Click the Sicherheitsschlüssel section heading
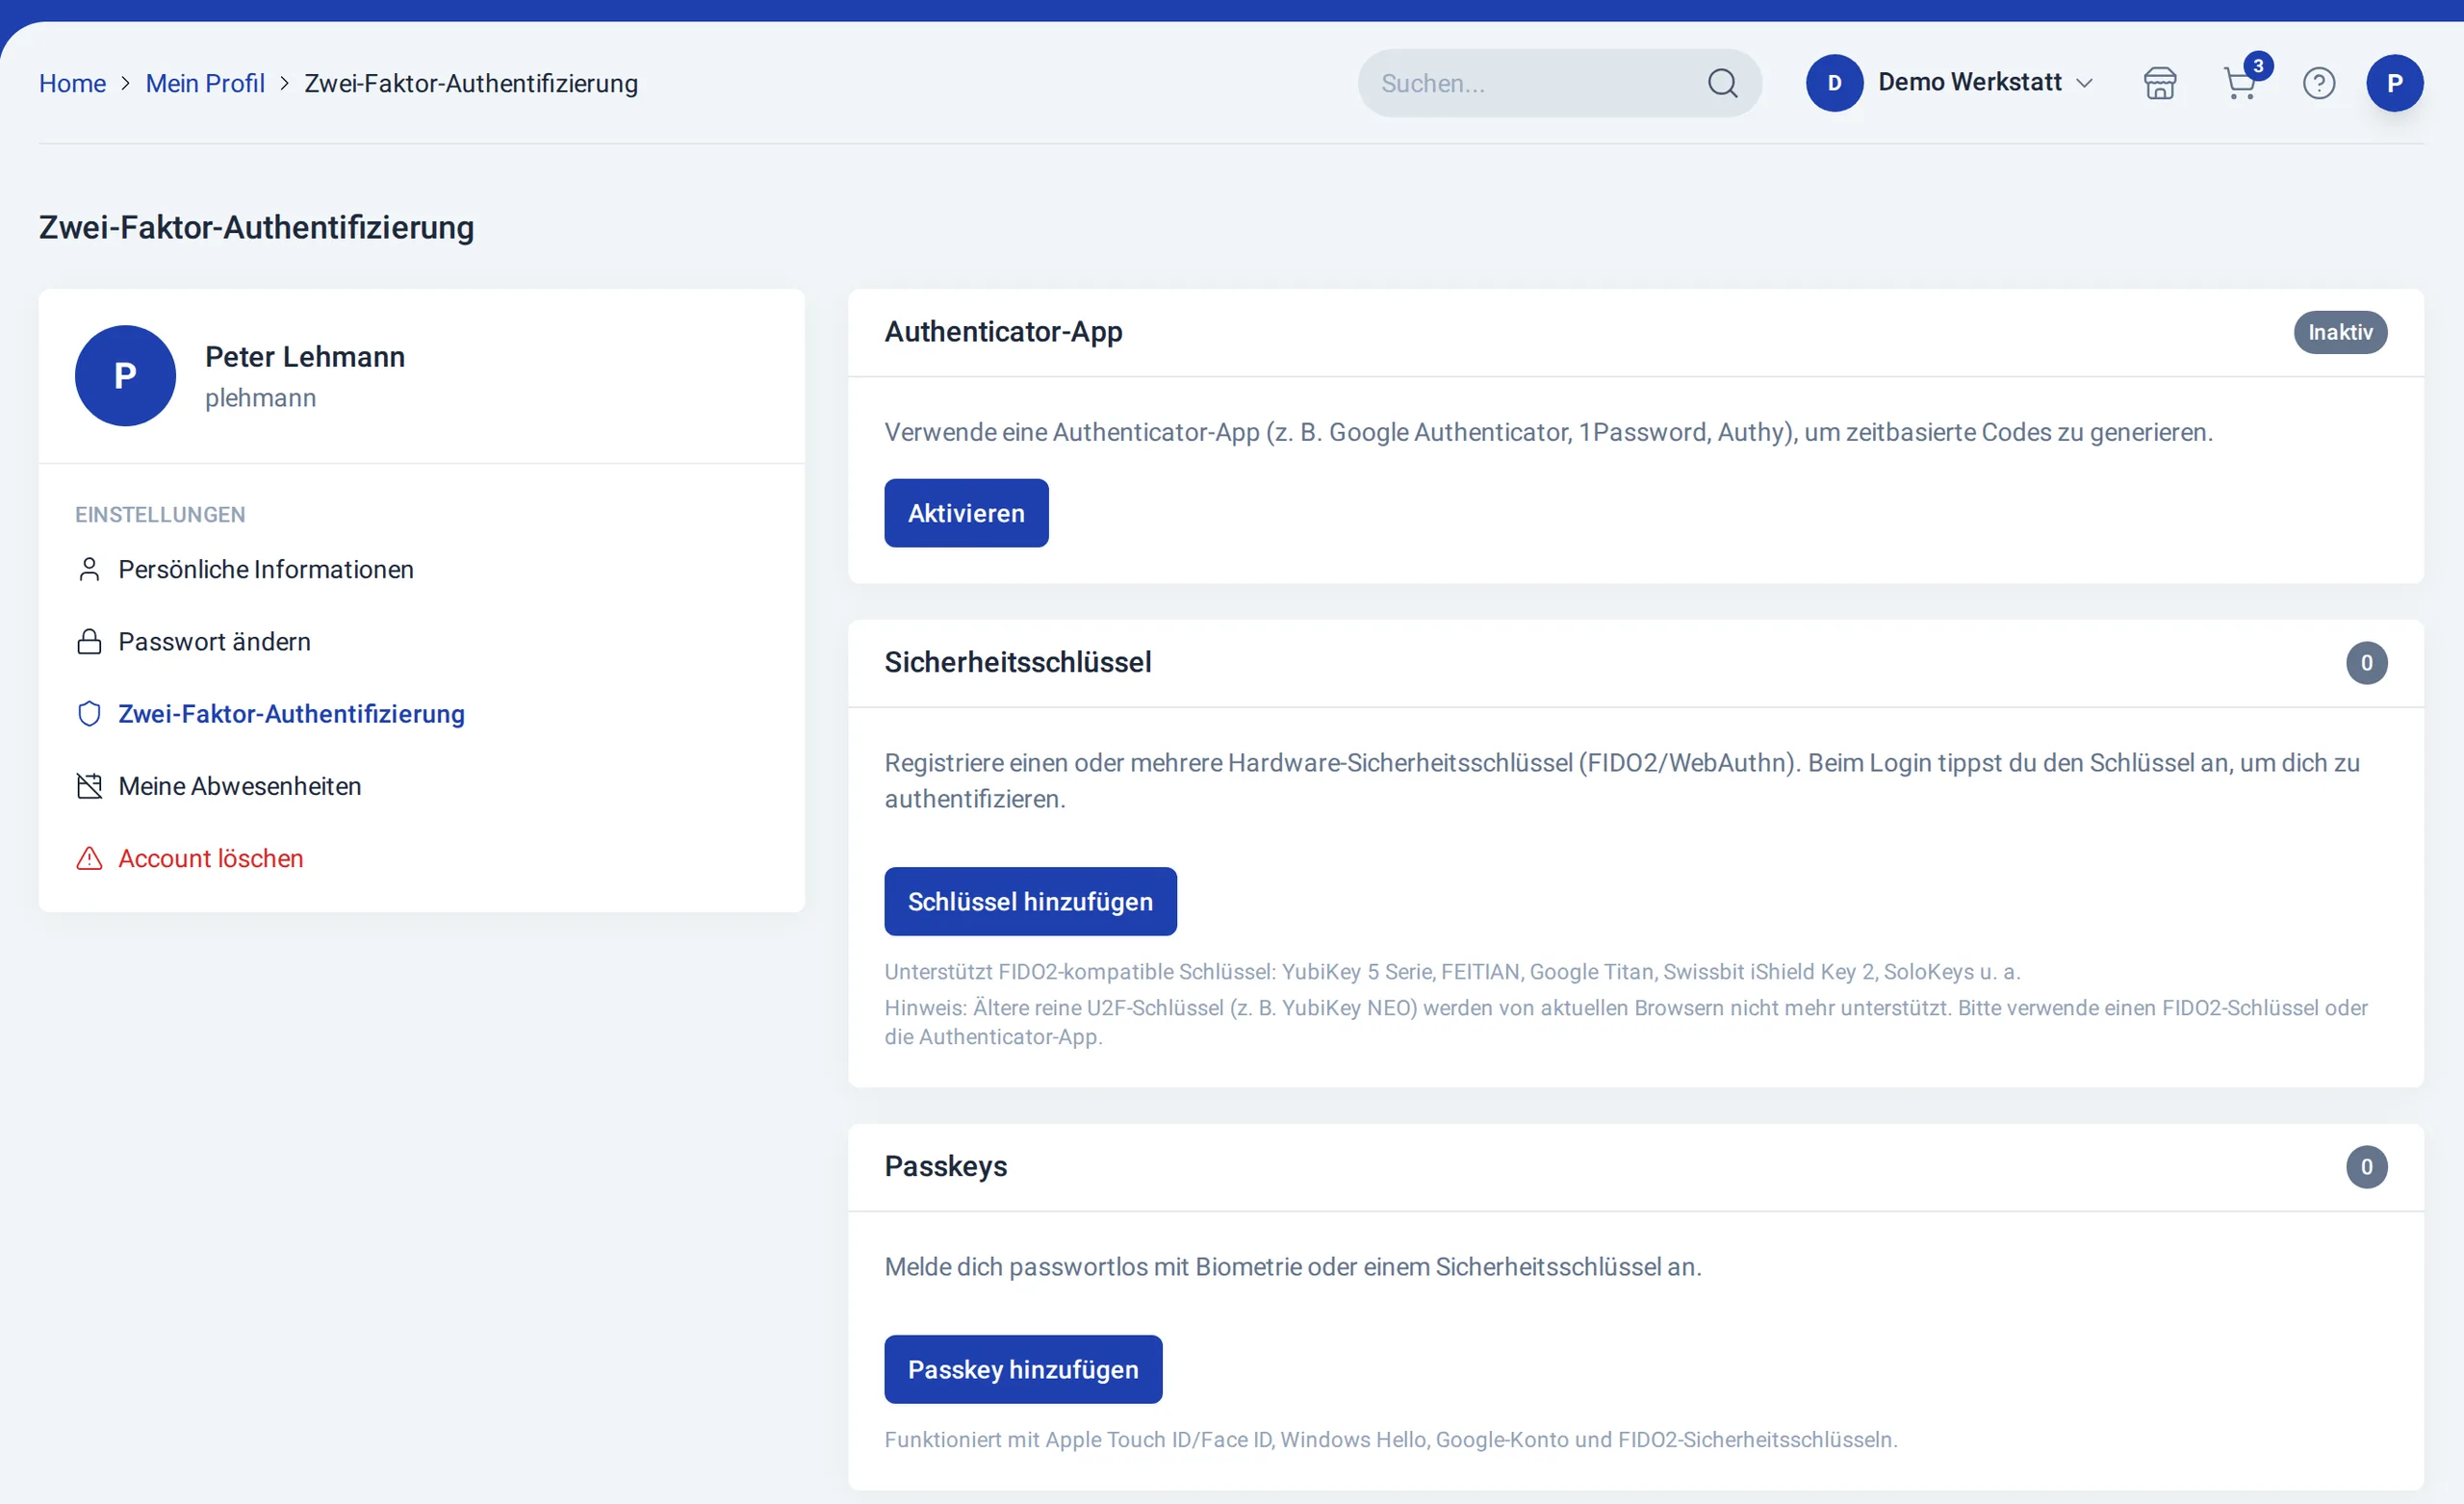The height and width of the screenshot is (1504, 2464). tap(1018, 662)
